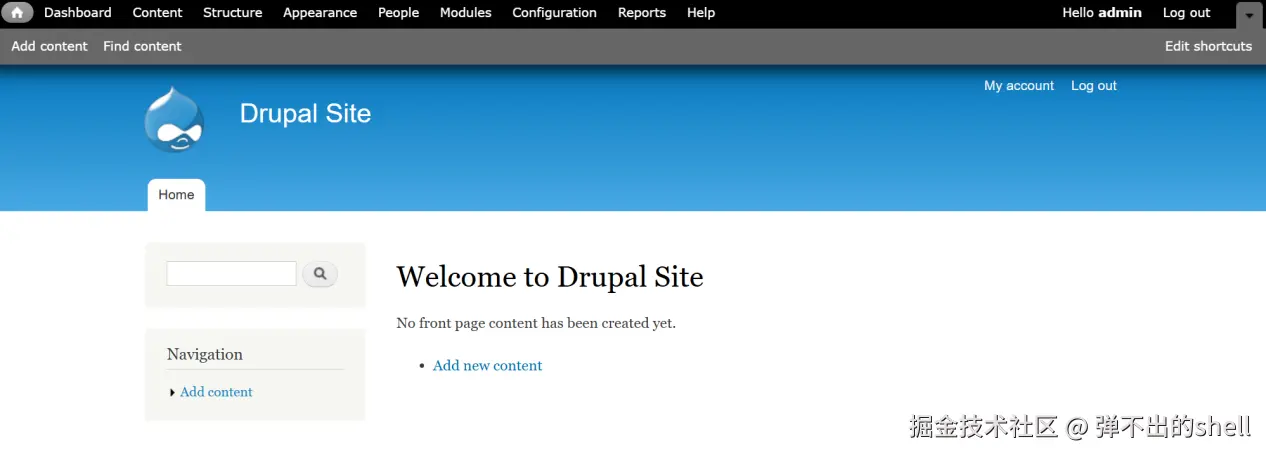
Task: Click the Welcome to Drupal Site heading
Action: coord(550,277)
